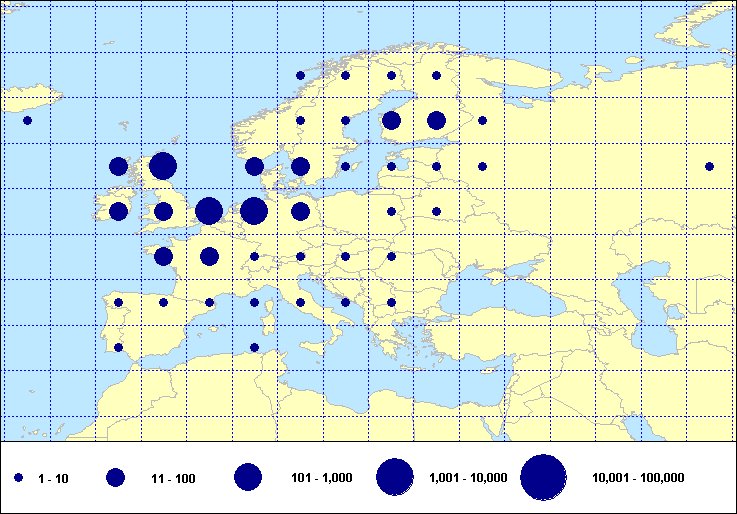The width and height of the screenshot is (737, 514).
Task: Click the "1 - 10" legend label text
Action: pyautogui.click(x=54, y=479)
